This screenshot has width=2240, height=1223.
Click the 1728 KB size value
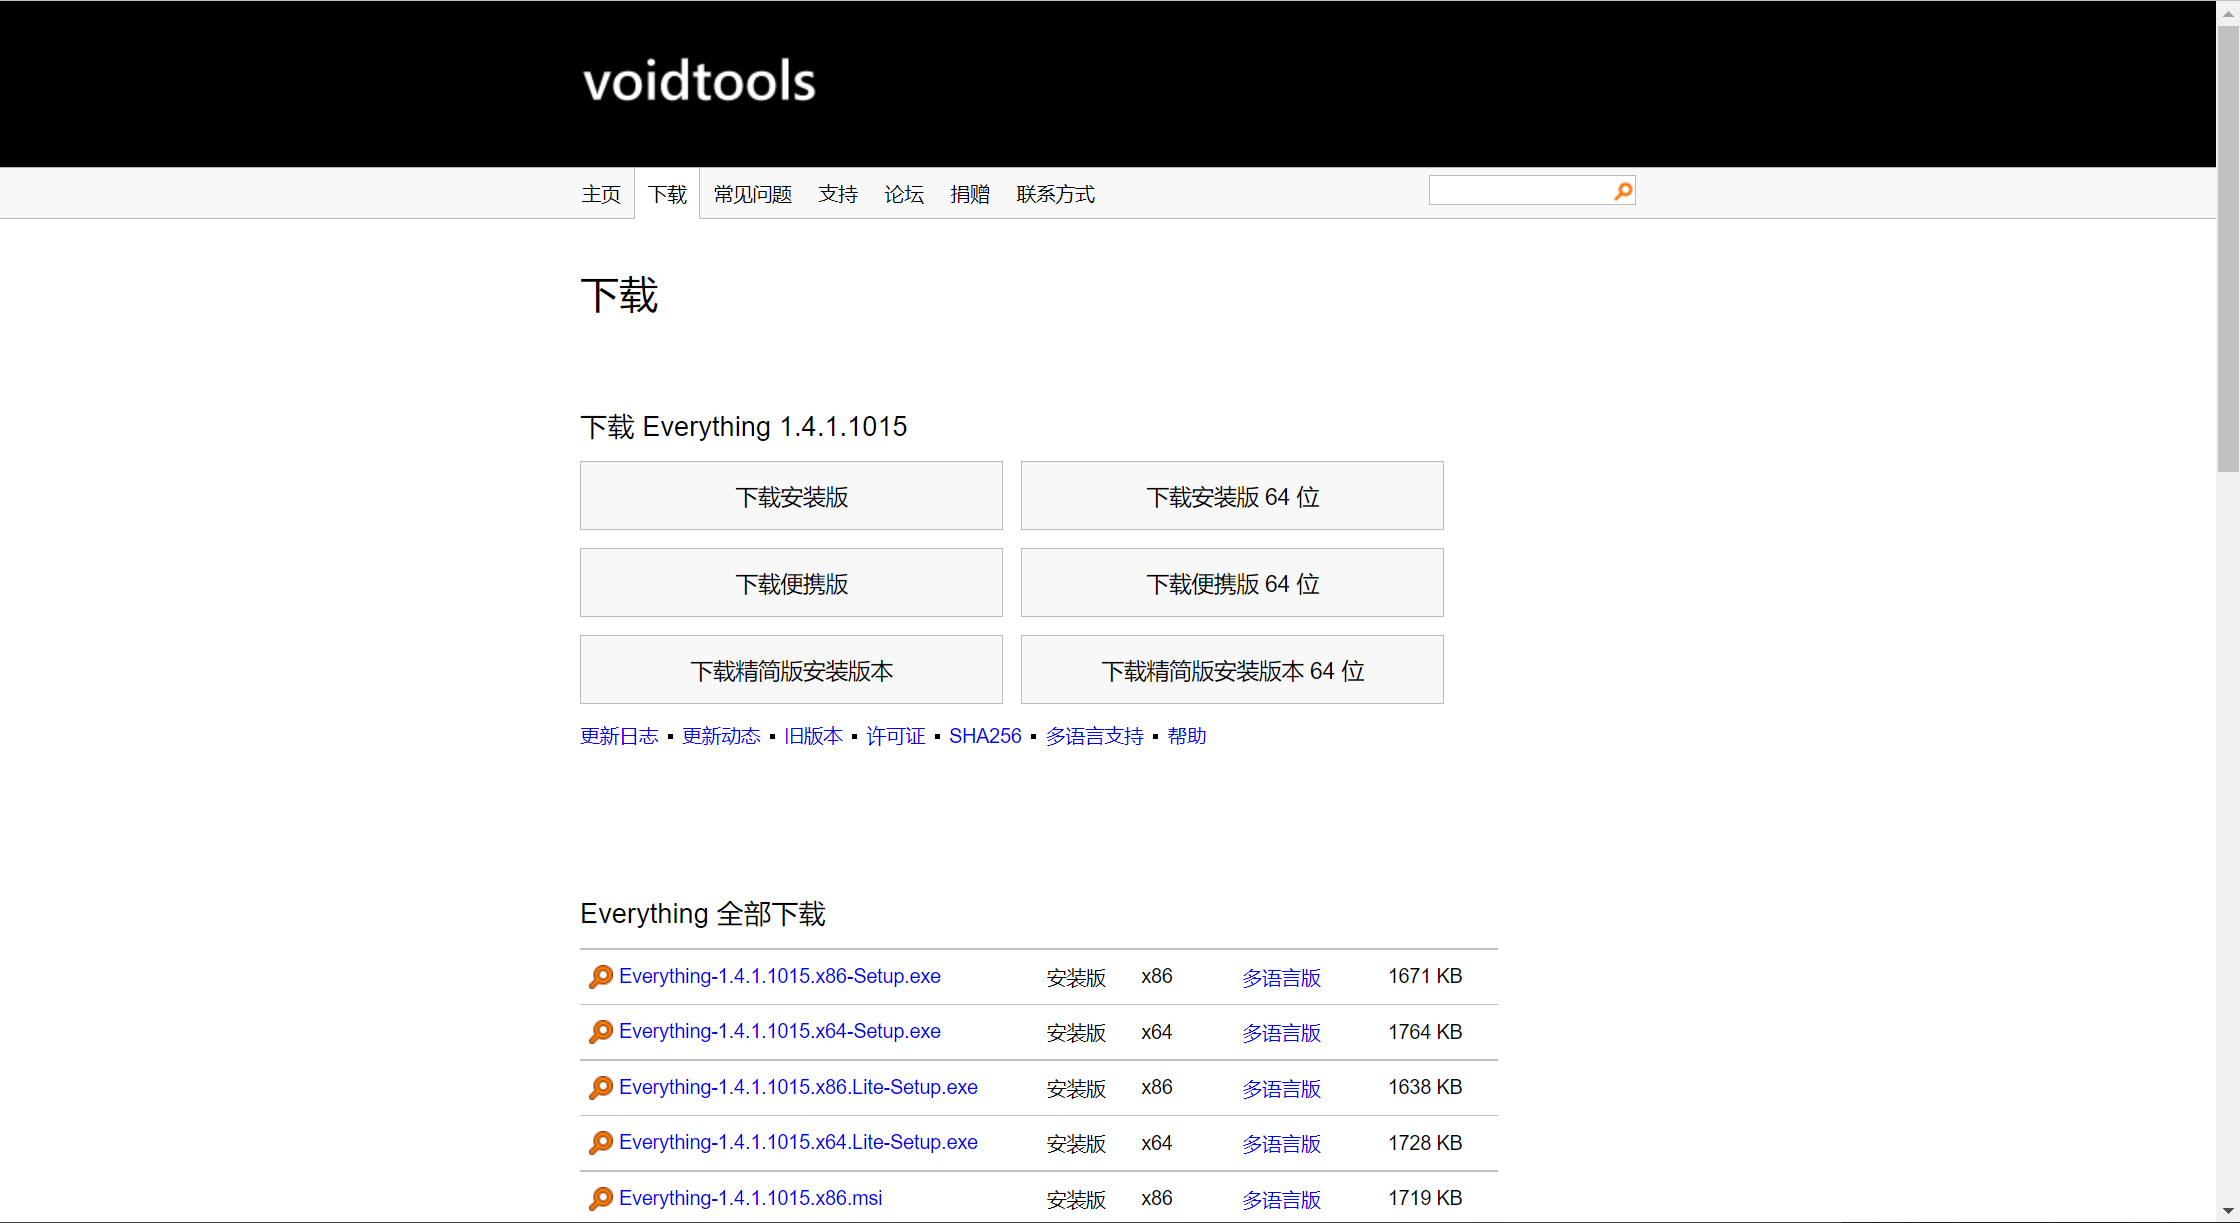click(1425, 1143)
